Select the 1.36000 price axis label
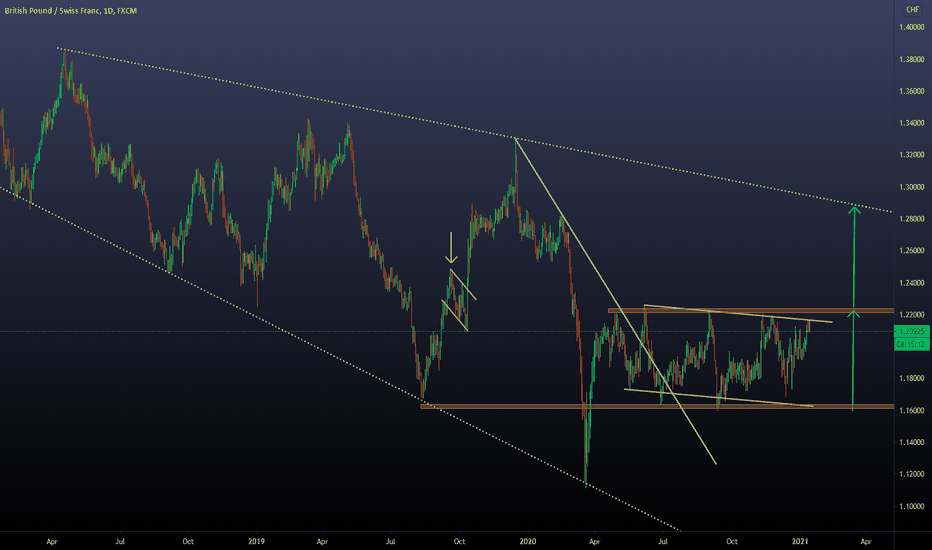The height and width of the screenshot is (550, 932). 912,92
